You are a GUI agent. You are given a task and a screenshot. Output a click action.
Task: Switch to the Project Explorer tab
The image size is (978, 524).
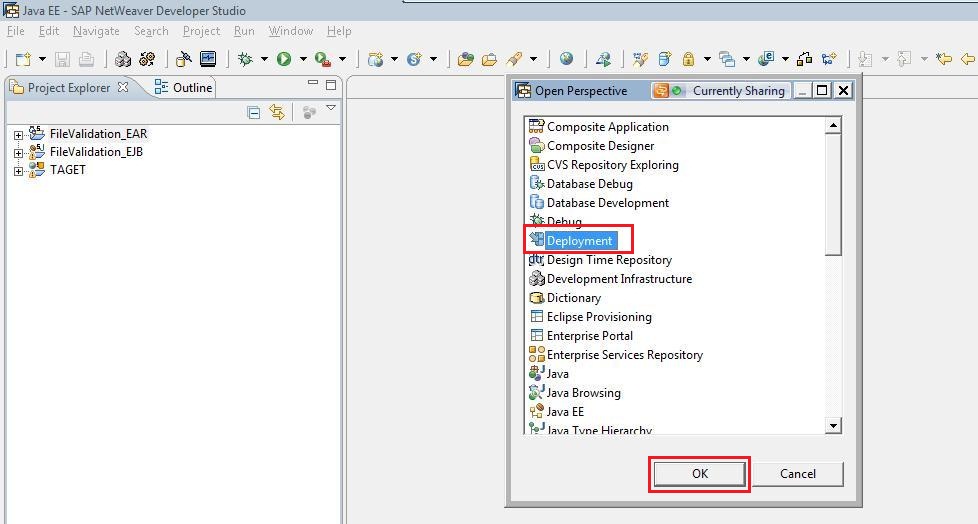tap(69, 87)
